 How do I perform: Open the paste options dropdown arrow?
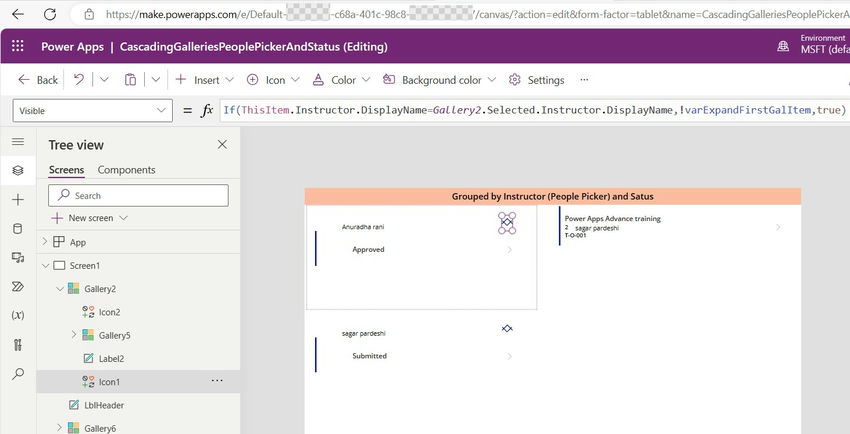(x=156, y=80)
